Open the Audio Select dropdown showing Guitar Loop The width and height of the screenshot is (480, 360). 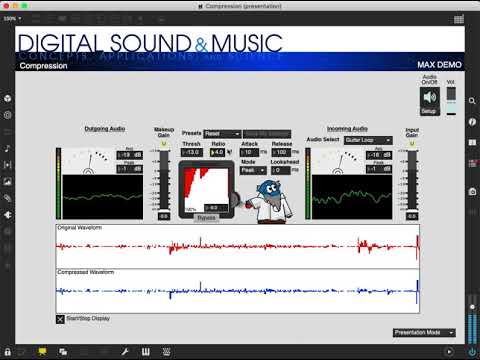(x=368, y=140)
